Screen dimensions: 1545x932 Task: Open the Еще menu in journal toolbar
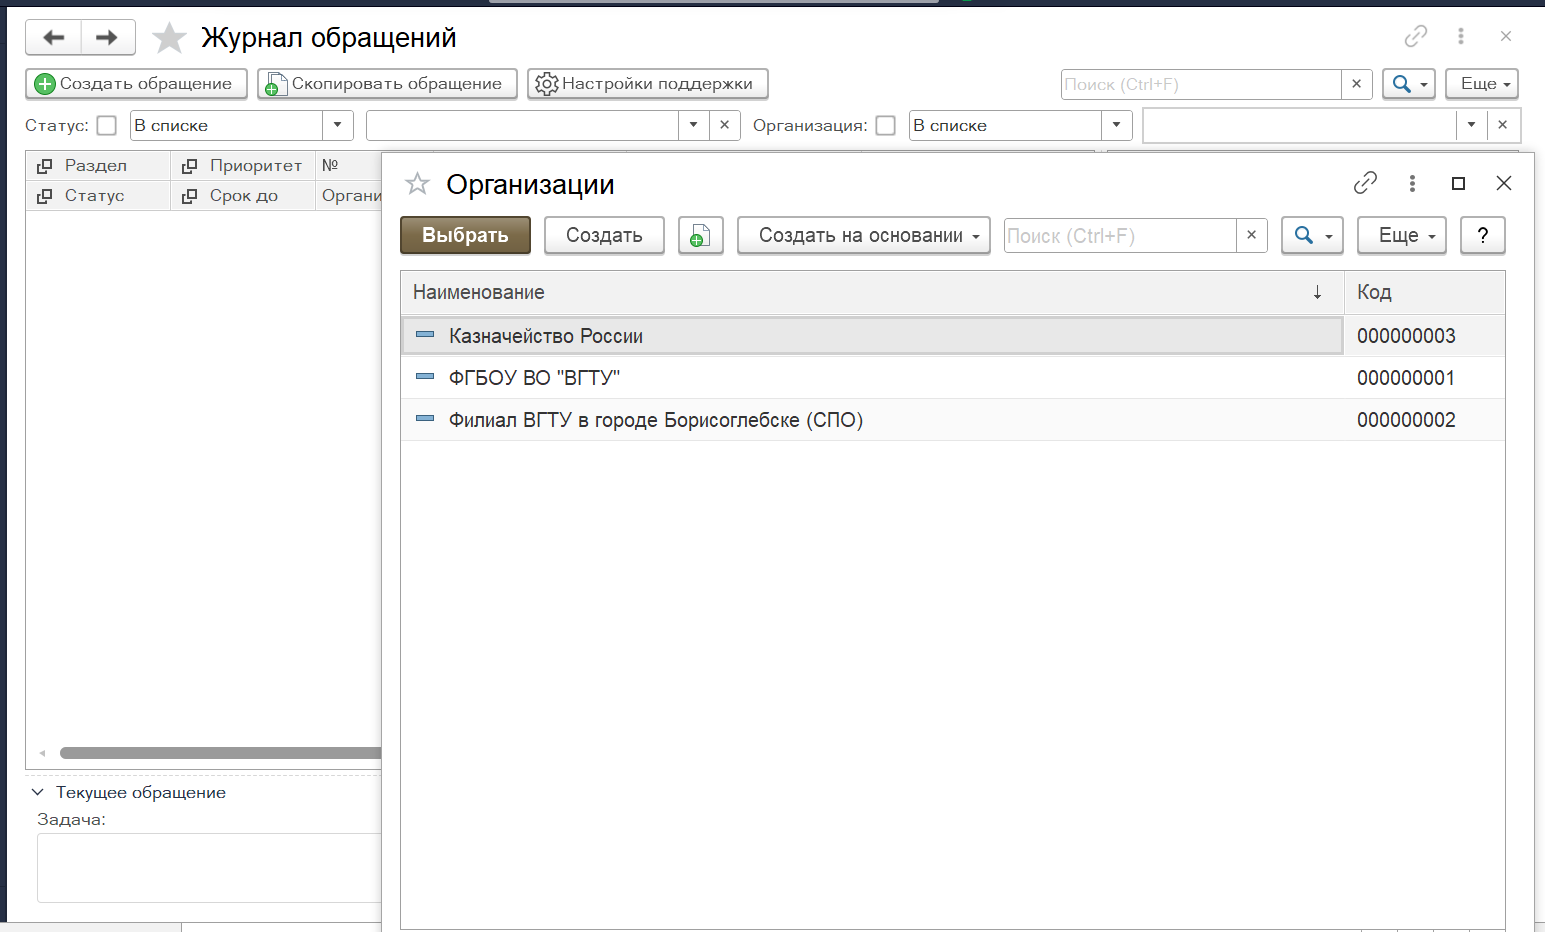pos(1481,84)
